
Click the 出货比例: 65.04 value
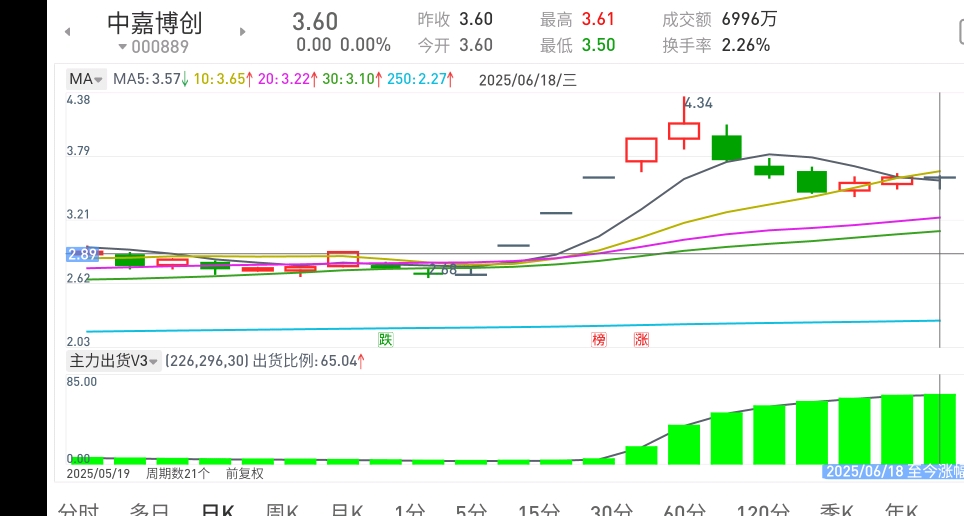point(309,361)
